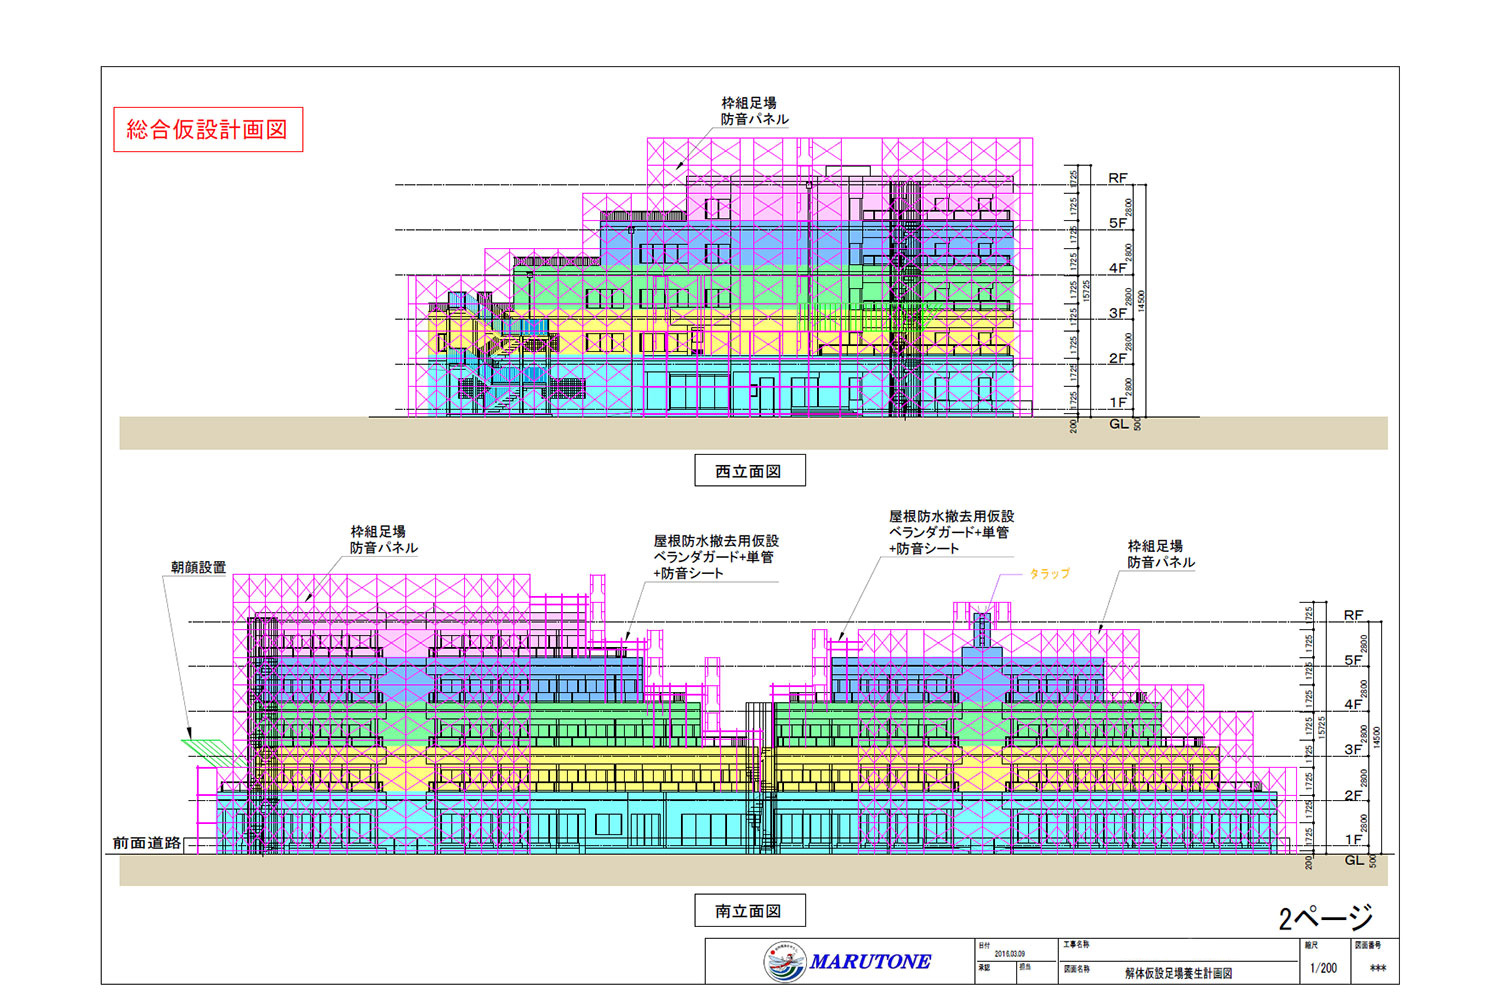Click the 朝顔設置 annotation text
This screenshot has width=1500, height=1000.
click(x=198, y=567)
